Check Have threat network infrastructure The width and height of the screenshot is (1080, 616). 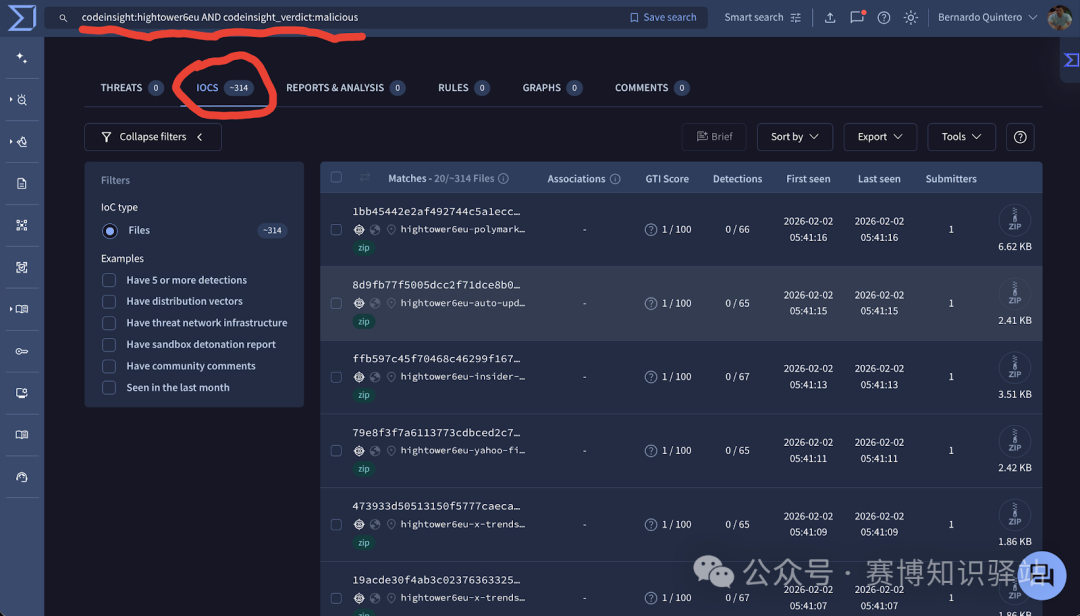(109, 323)
